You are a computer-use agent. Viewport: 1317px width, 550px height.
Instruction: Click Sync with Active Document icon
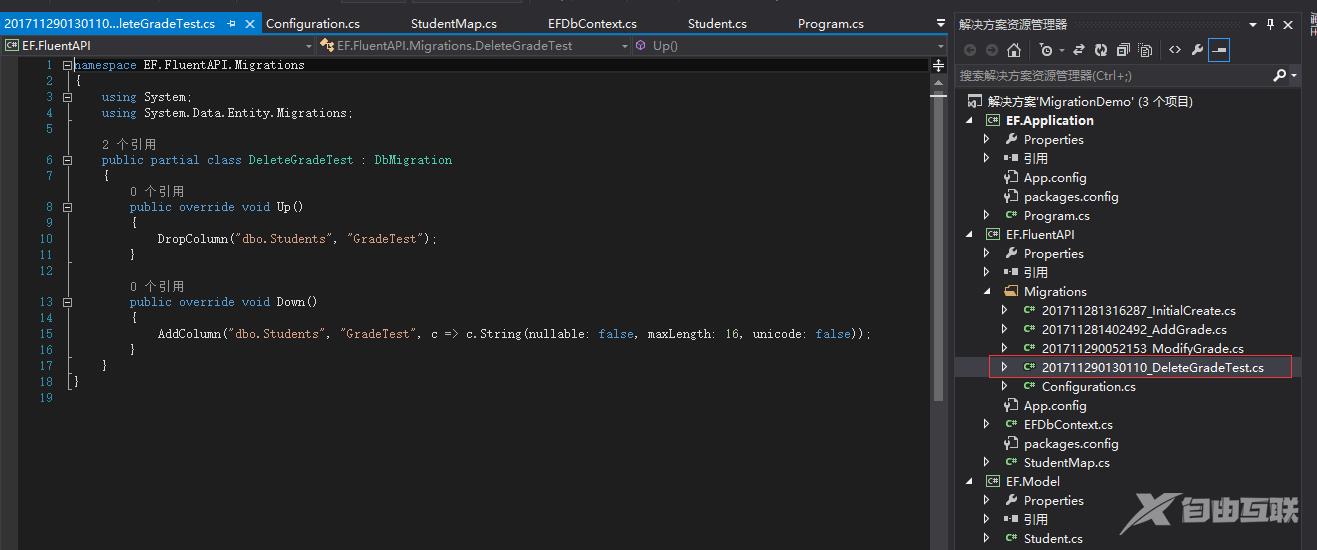pos(1079,50)
